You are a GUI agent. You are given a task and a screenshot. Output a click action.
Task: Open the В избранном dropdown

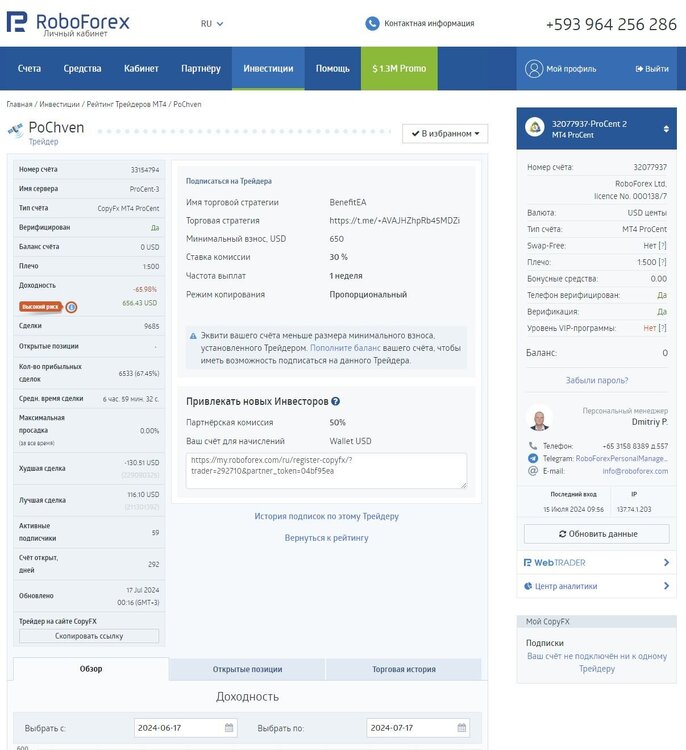coord(445,133)
